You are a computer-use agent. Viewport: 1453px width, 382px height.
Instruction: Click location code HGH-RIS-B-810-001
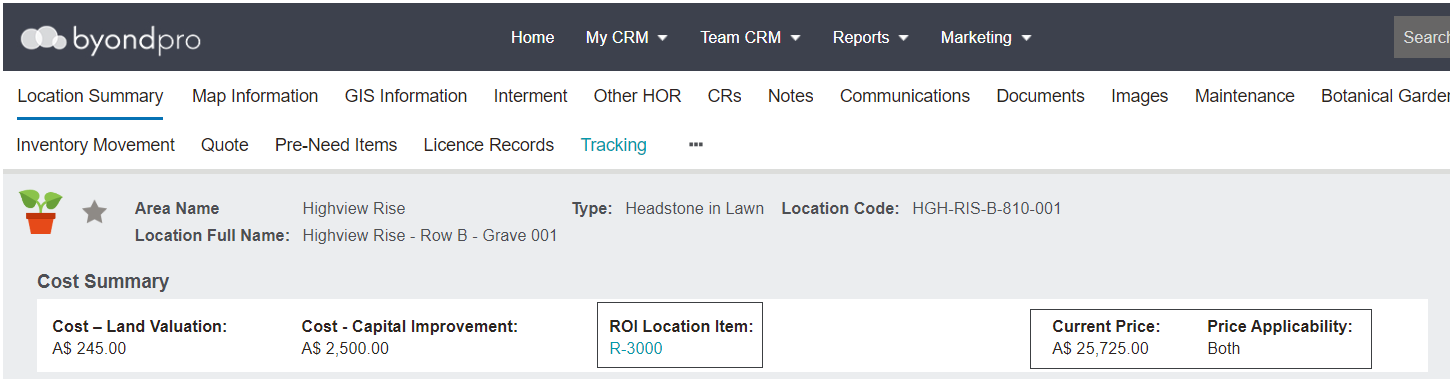point(987,209)
